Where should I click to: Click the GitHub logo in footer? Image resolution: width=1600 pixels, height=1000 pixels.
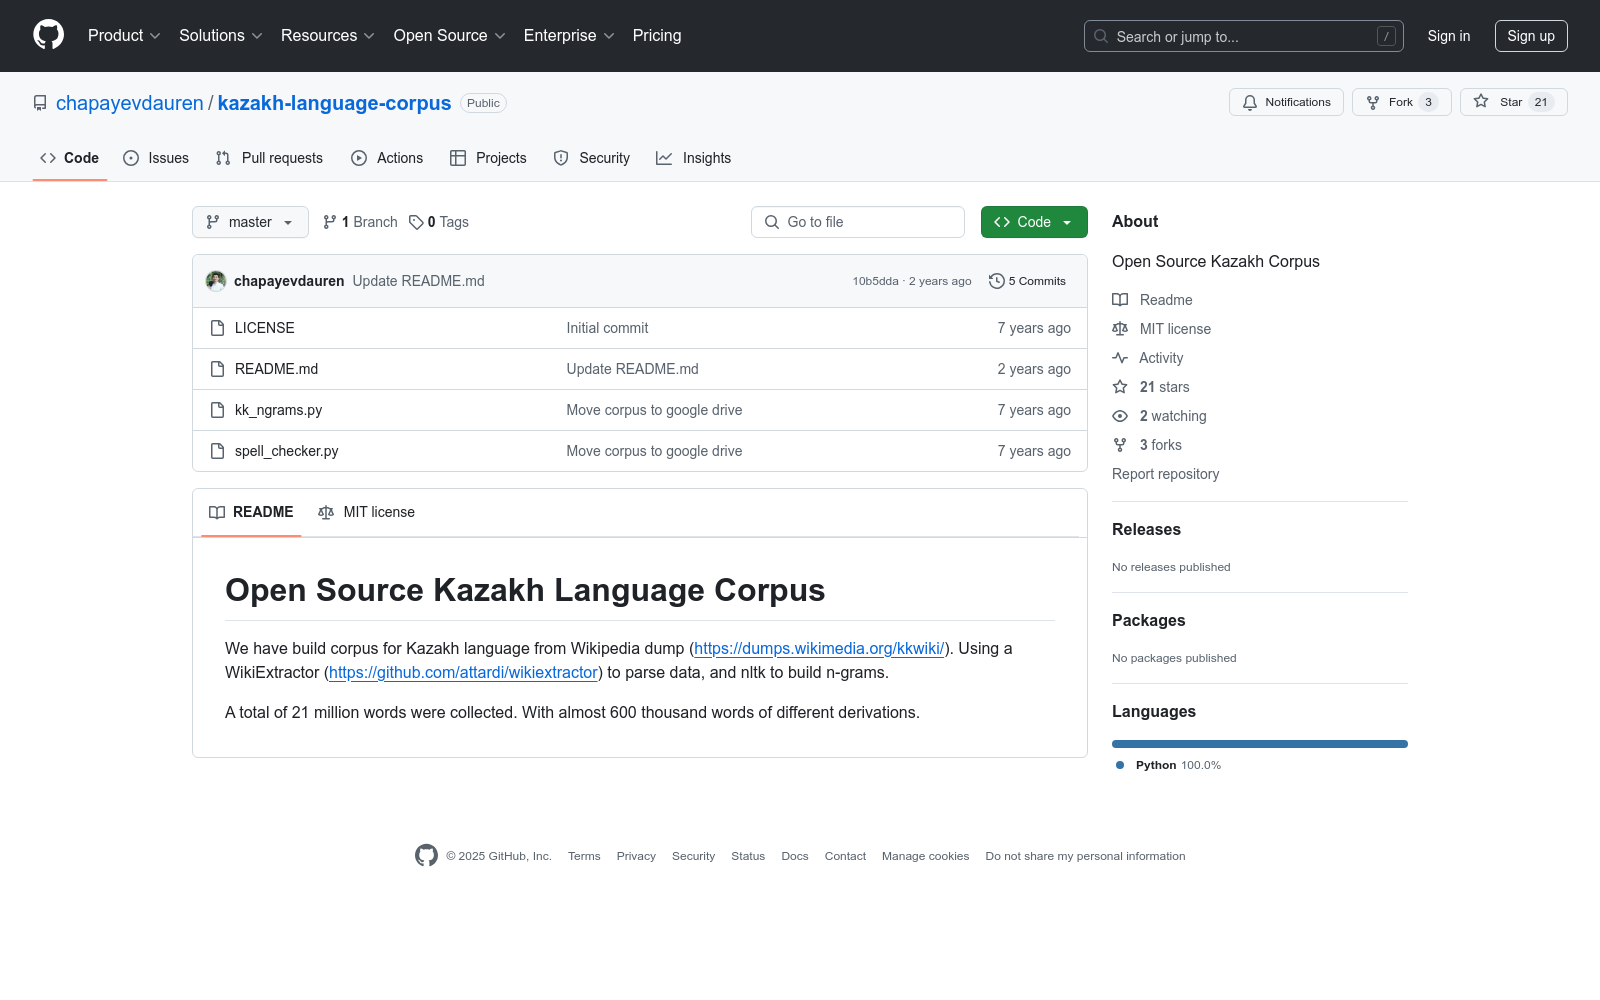(426, 856)
